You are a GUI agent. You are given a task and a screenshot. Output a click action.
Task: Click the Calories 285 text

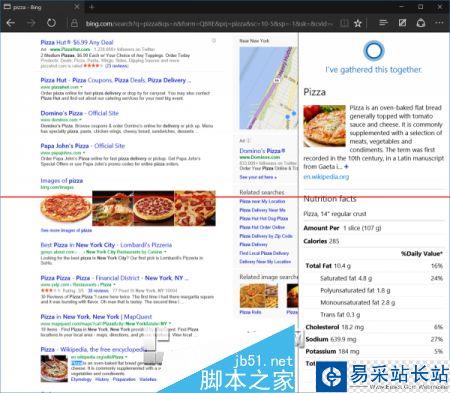click(x=321, y=241)
